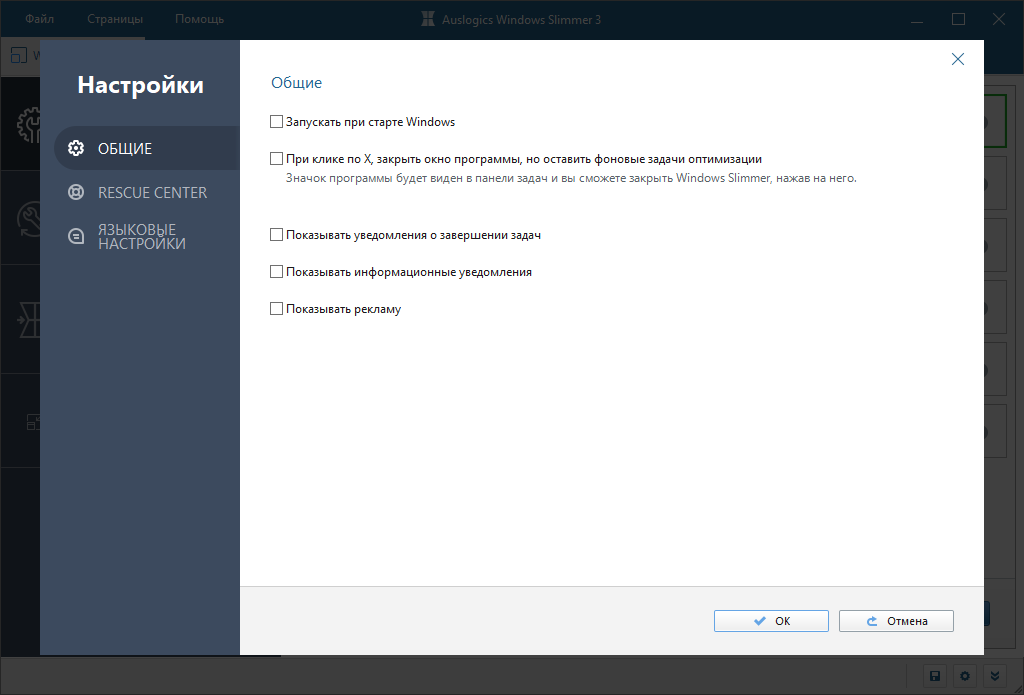Open ЯЗЫКОВЫЕ НАСТРОЙКИ section
Screen dimensions: 1024x695
coord(147,236)
